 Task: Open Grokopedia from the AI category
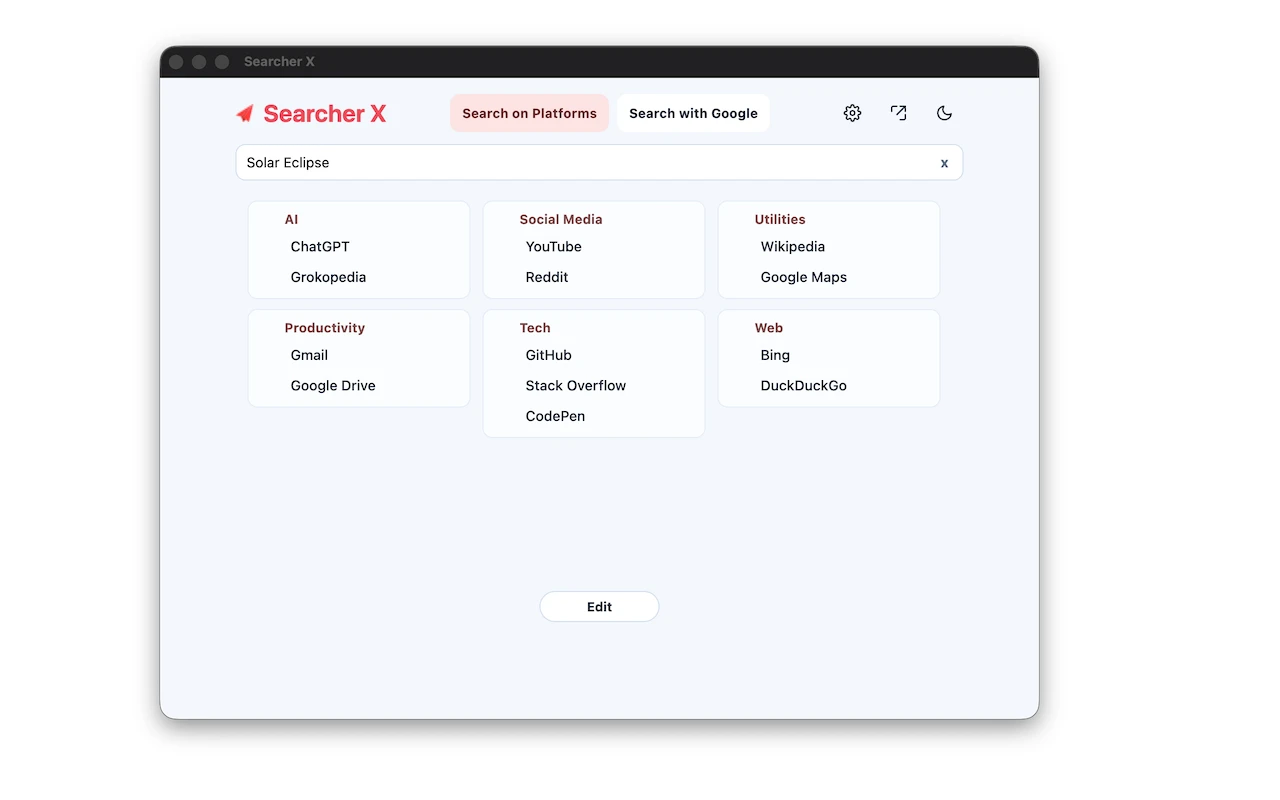click(328, 277)
